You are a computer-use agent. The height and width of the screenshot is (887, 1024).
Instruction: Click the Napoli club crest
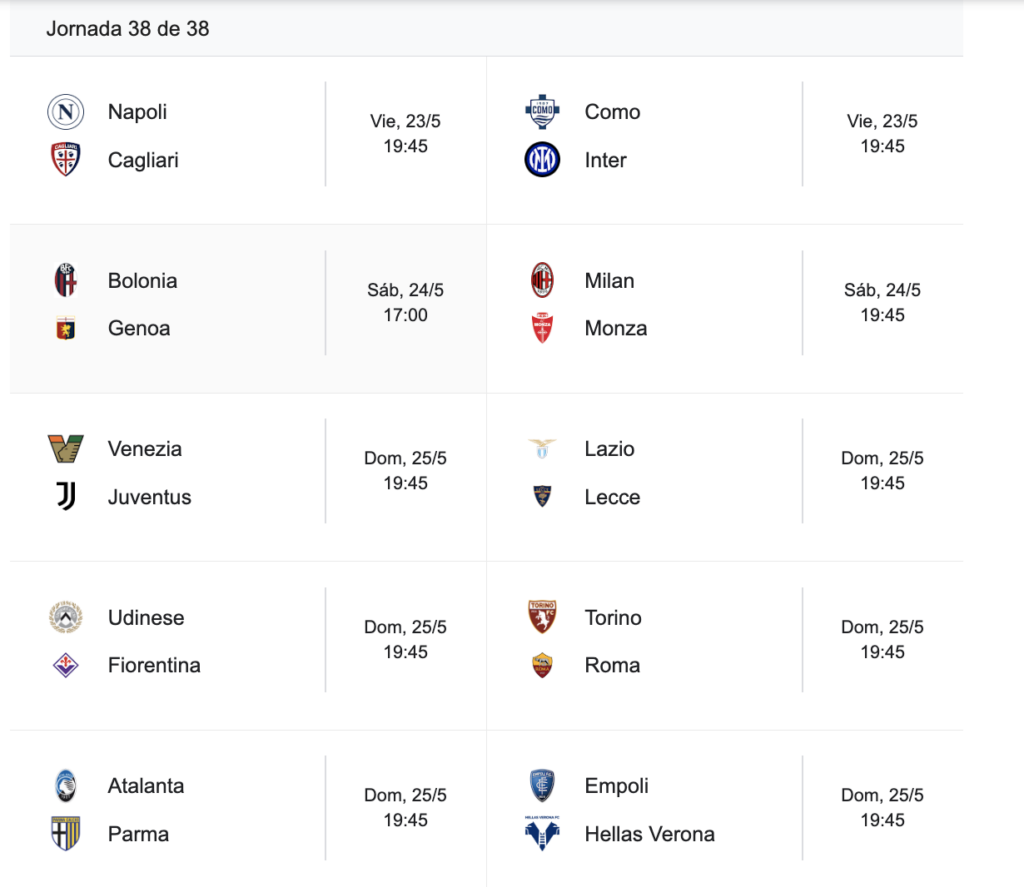pos(65,112)
